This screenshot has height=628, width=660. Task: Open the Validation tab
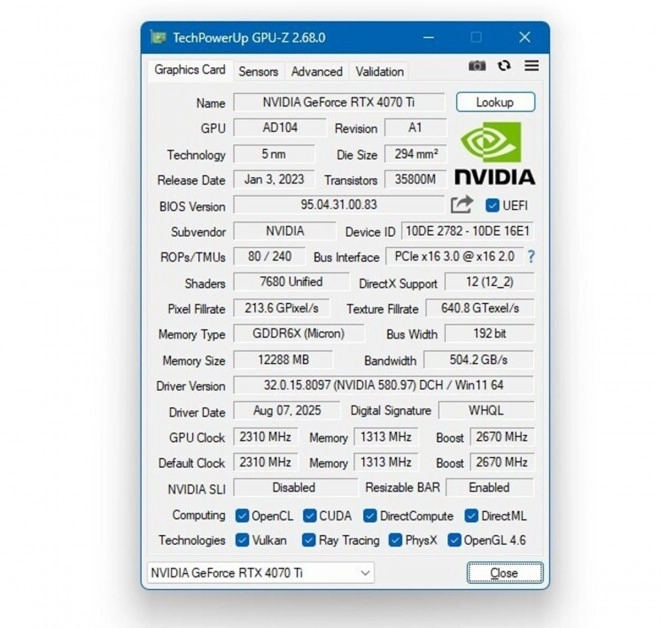point(380,72)
